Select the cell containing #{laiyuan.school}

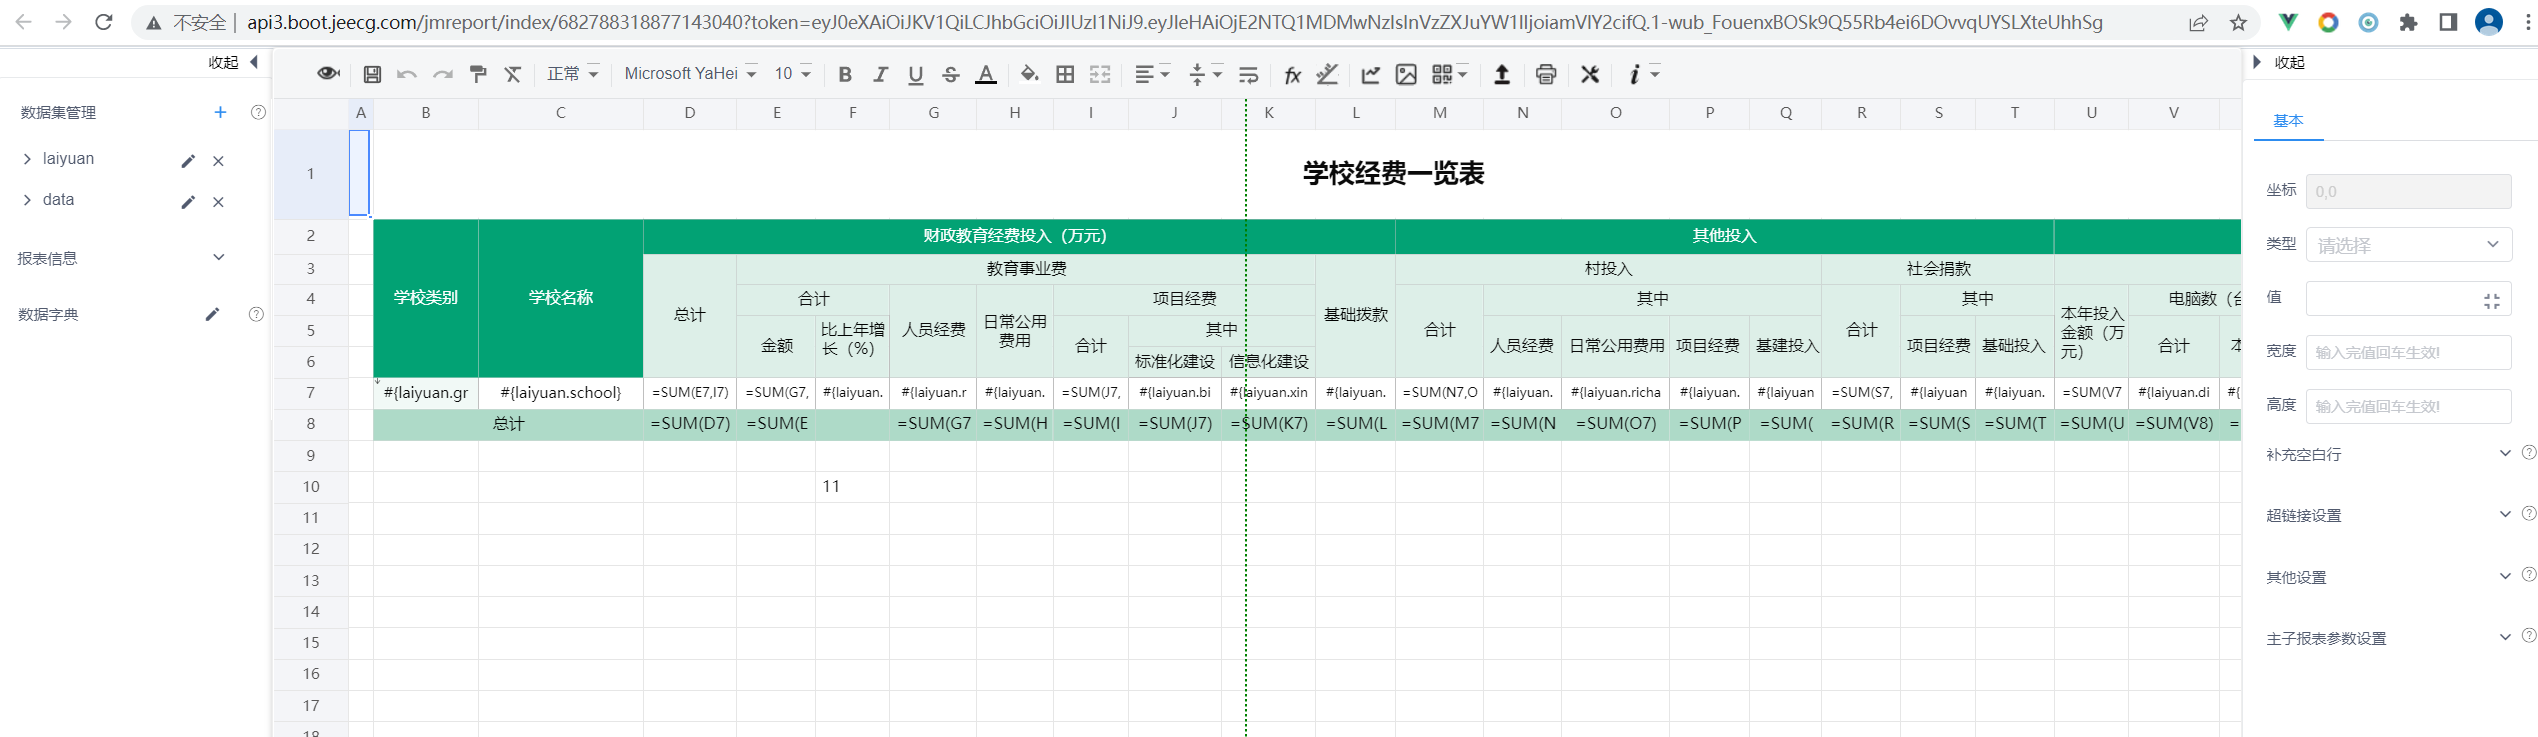click(x=560, y=393)
